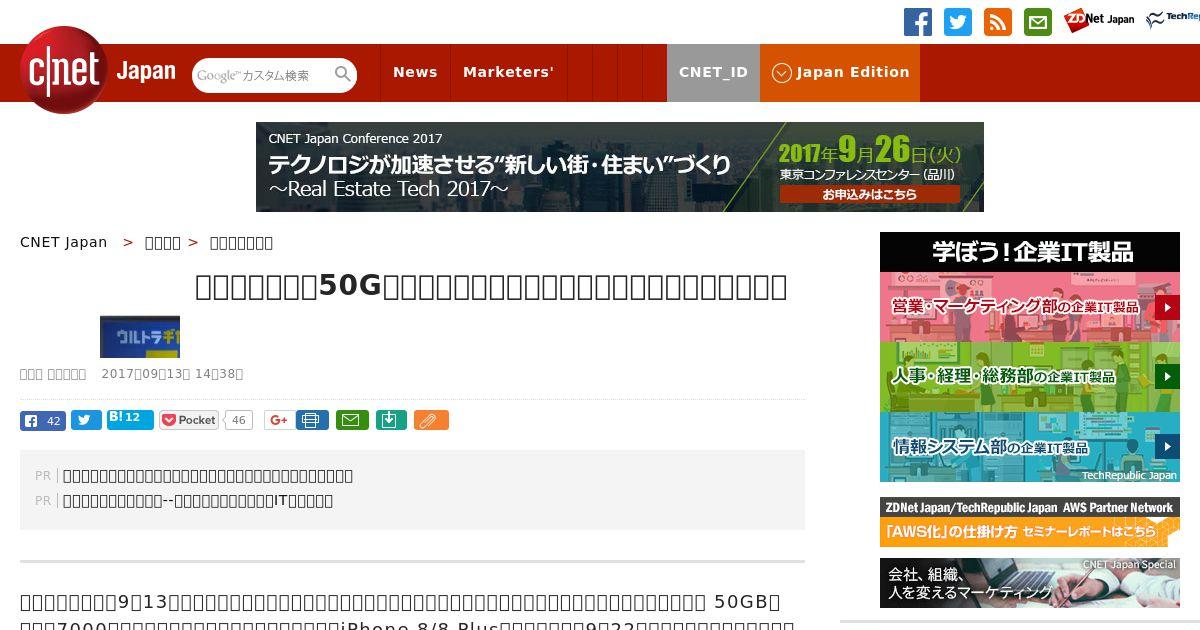The image size is (1200, 630).
Task: Open the 人を変えるマーケティング special banner
Action: point(1030,583)
